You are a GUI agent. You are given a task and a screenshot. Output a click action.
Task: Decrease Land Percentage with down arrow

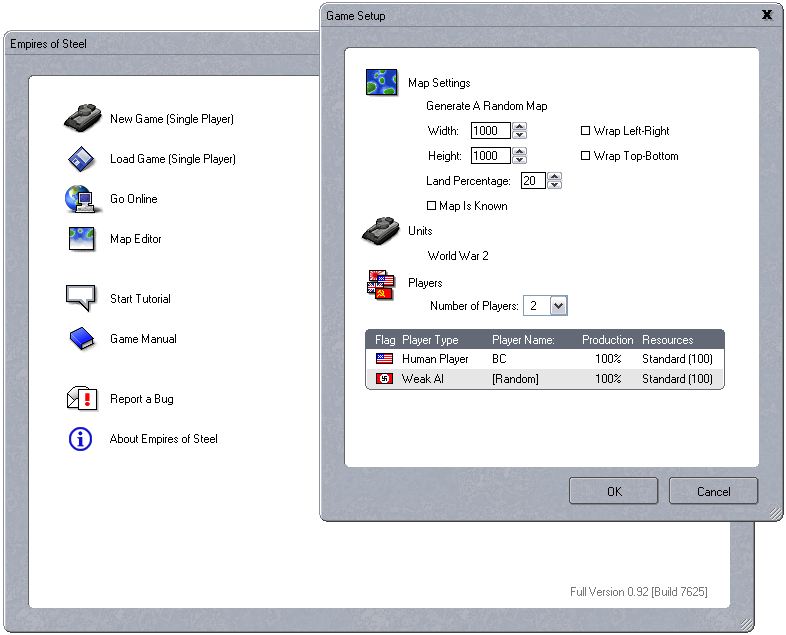[555, 185]
